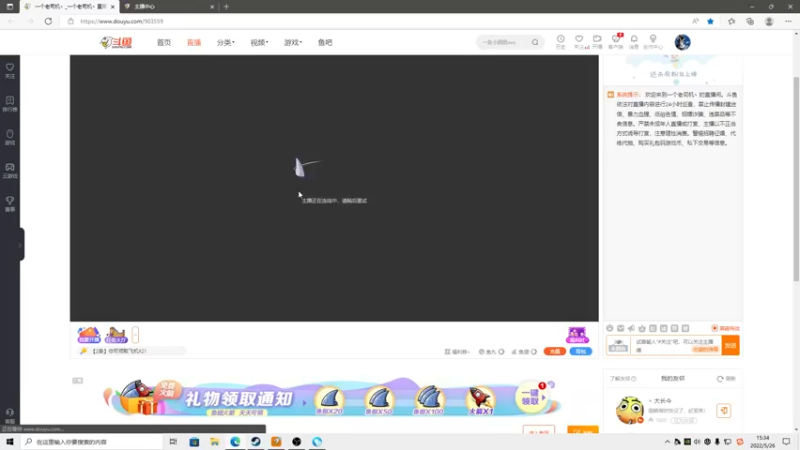Image resolution: width=800 pixels, height=450 pixels.
Task: Click the envelope icon in chat toolbar
Action: (x=620, y=328)
